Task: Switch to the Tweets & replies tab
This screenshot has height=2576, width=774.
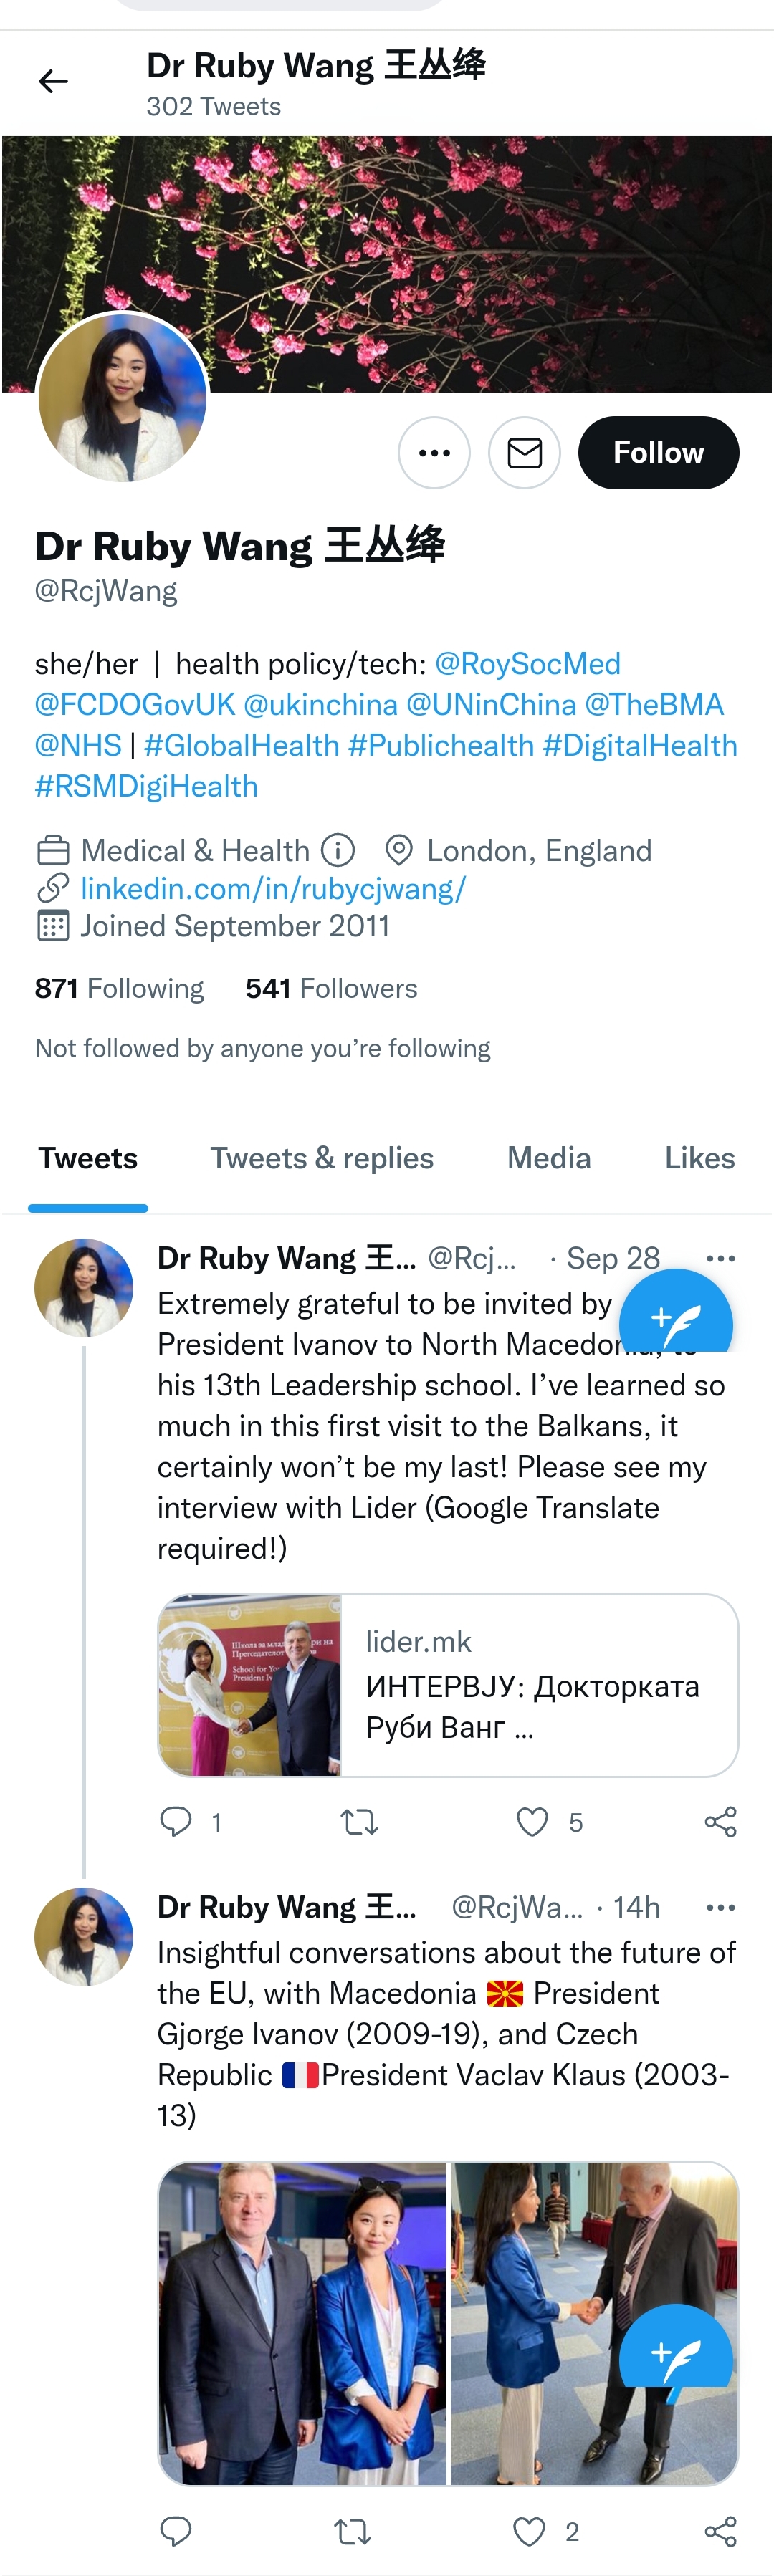Action: point(322,1158)
